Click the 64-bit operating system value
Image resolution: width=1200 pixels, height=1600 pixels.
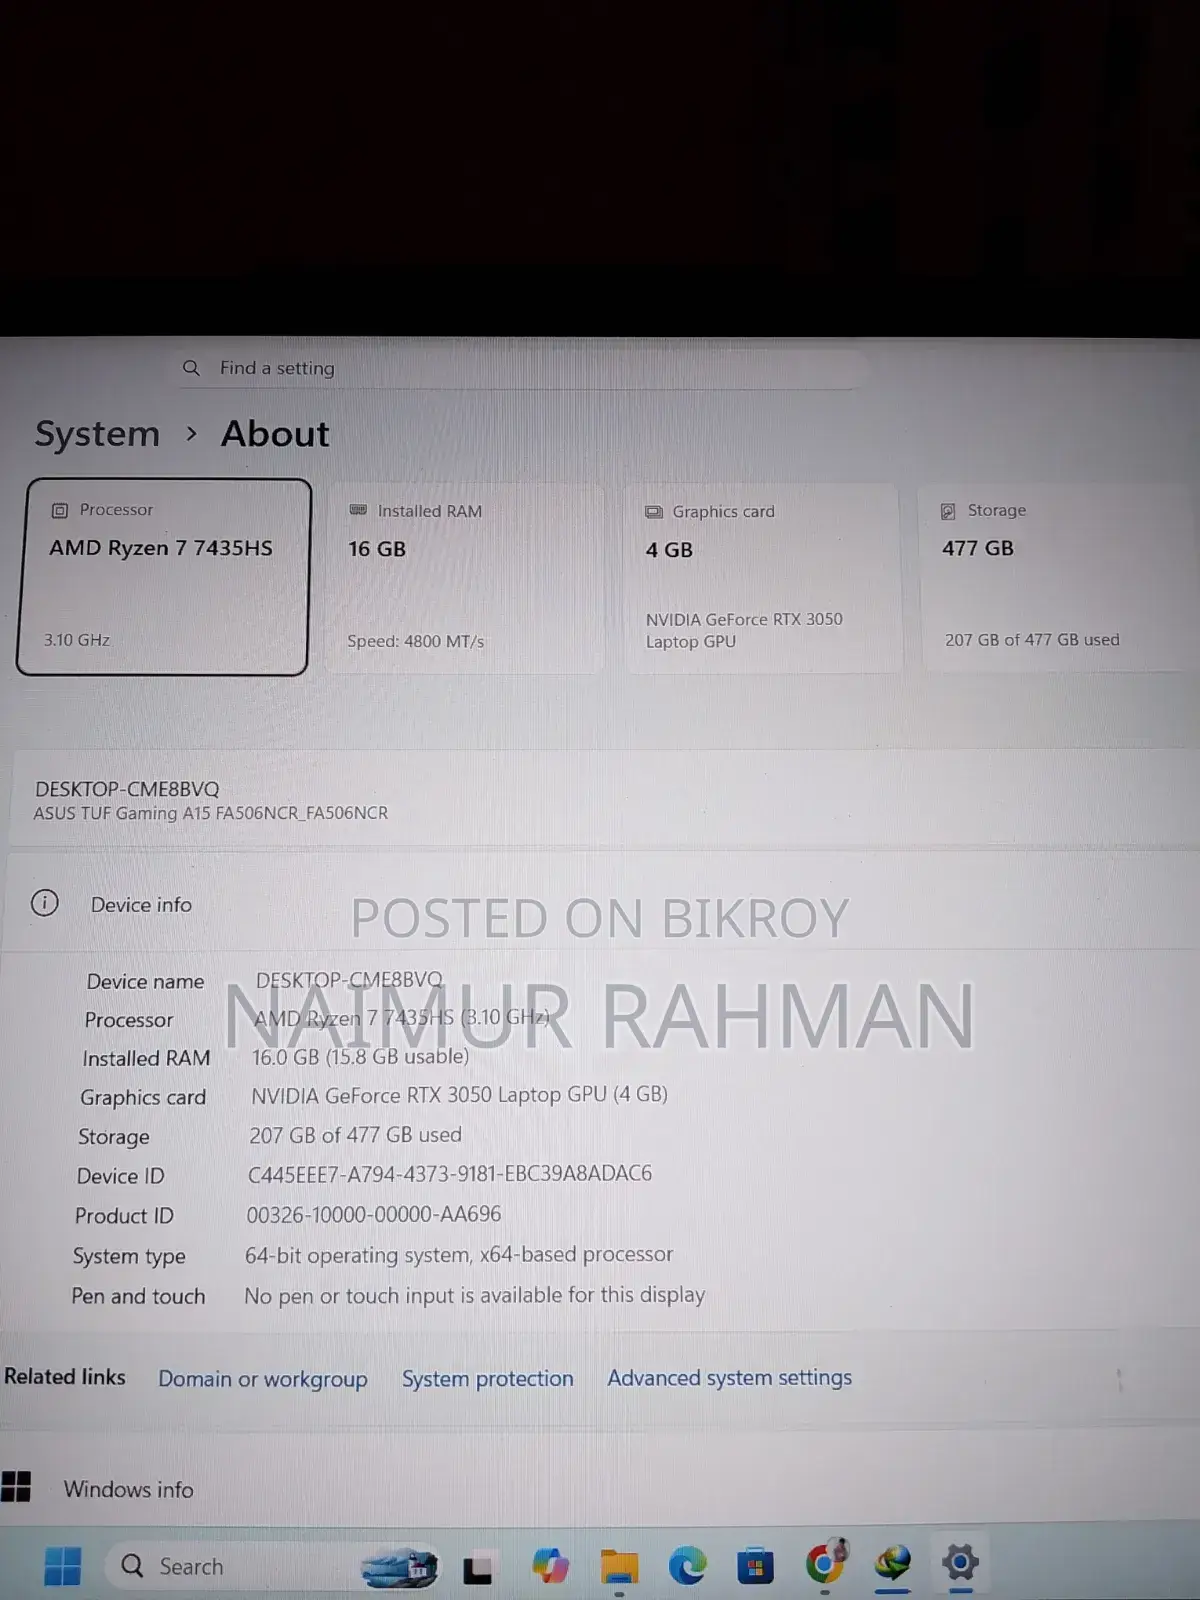click(x=459, y=1254)
